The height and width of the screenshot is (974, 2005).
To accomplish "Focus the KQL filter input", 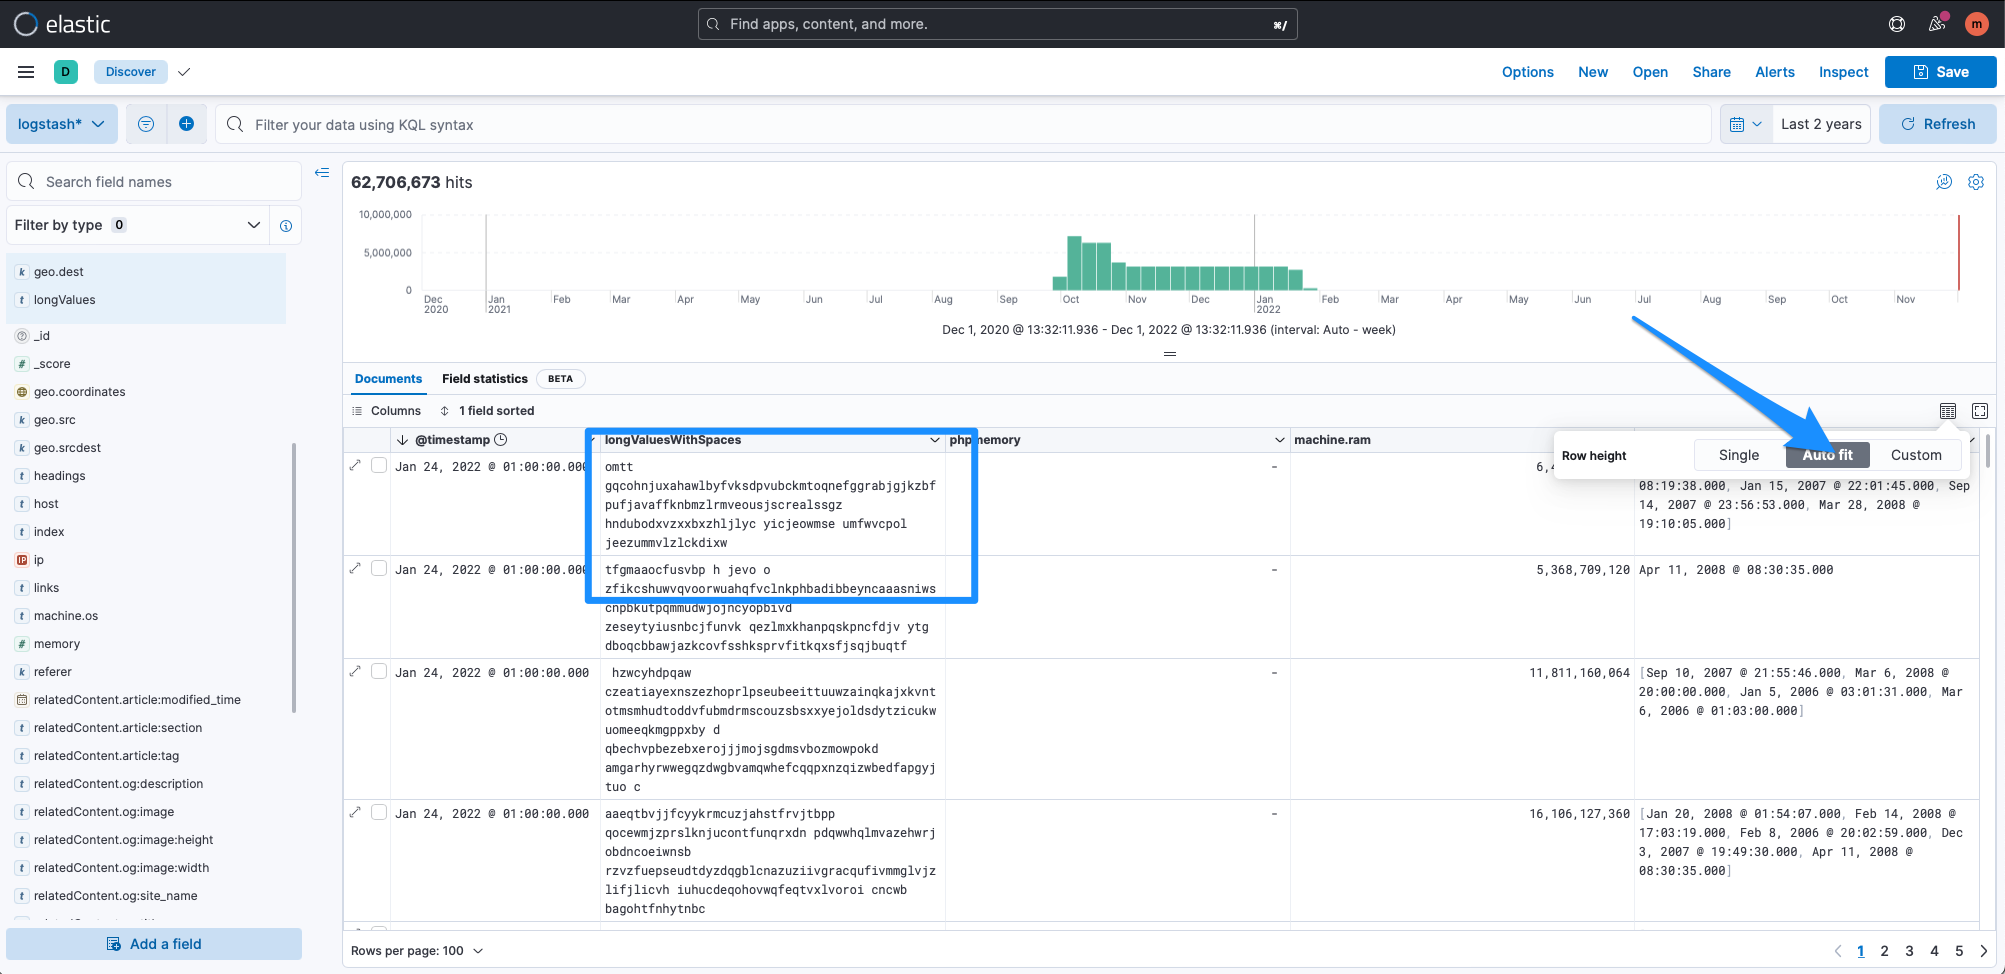I will coord(963,124).
